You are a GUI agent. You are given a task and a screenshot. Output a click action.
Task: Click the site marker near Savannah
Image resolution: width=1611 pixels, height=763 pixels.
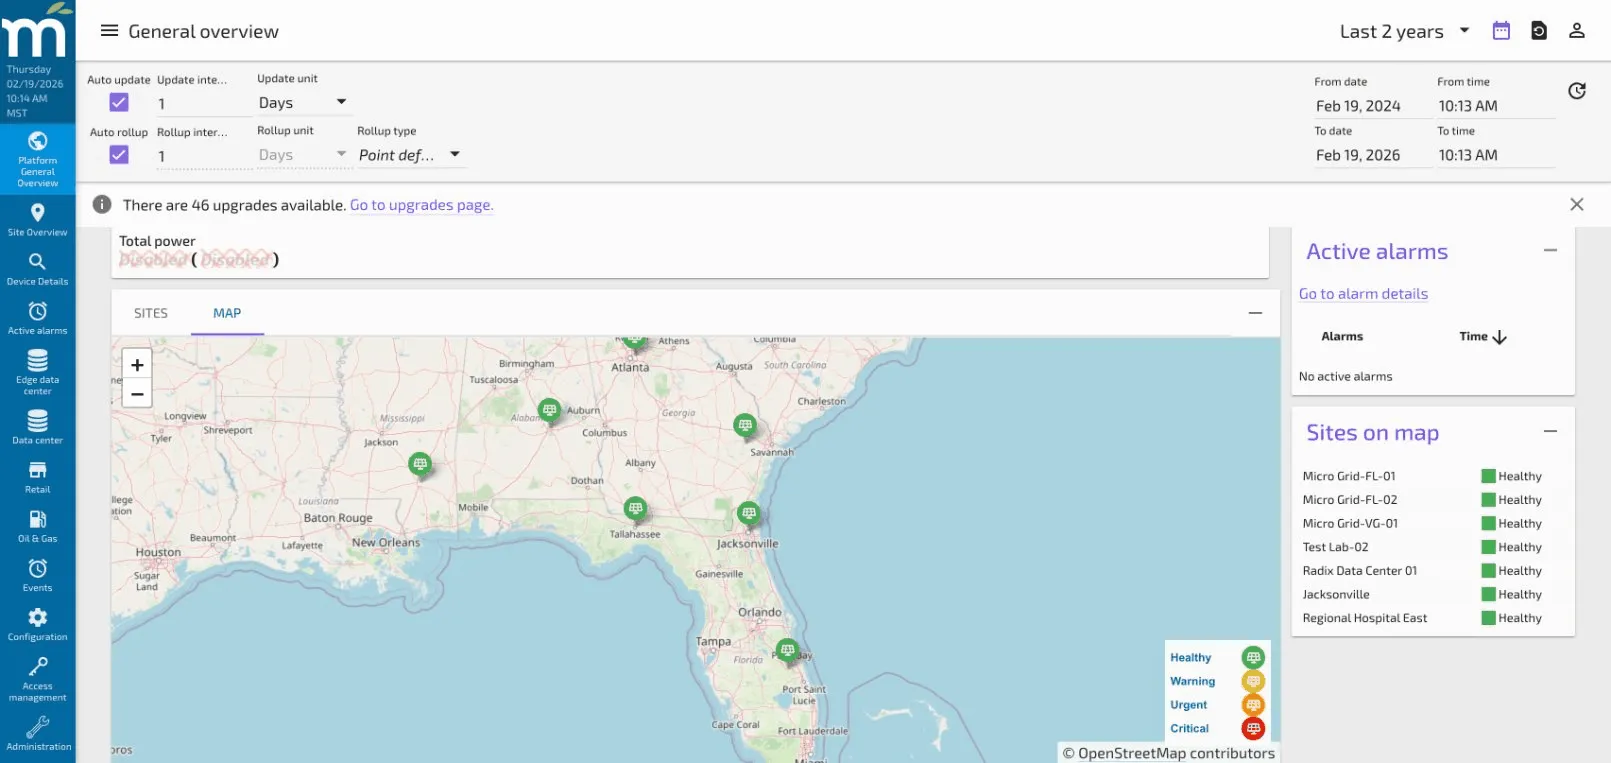744,425
